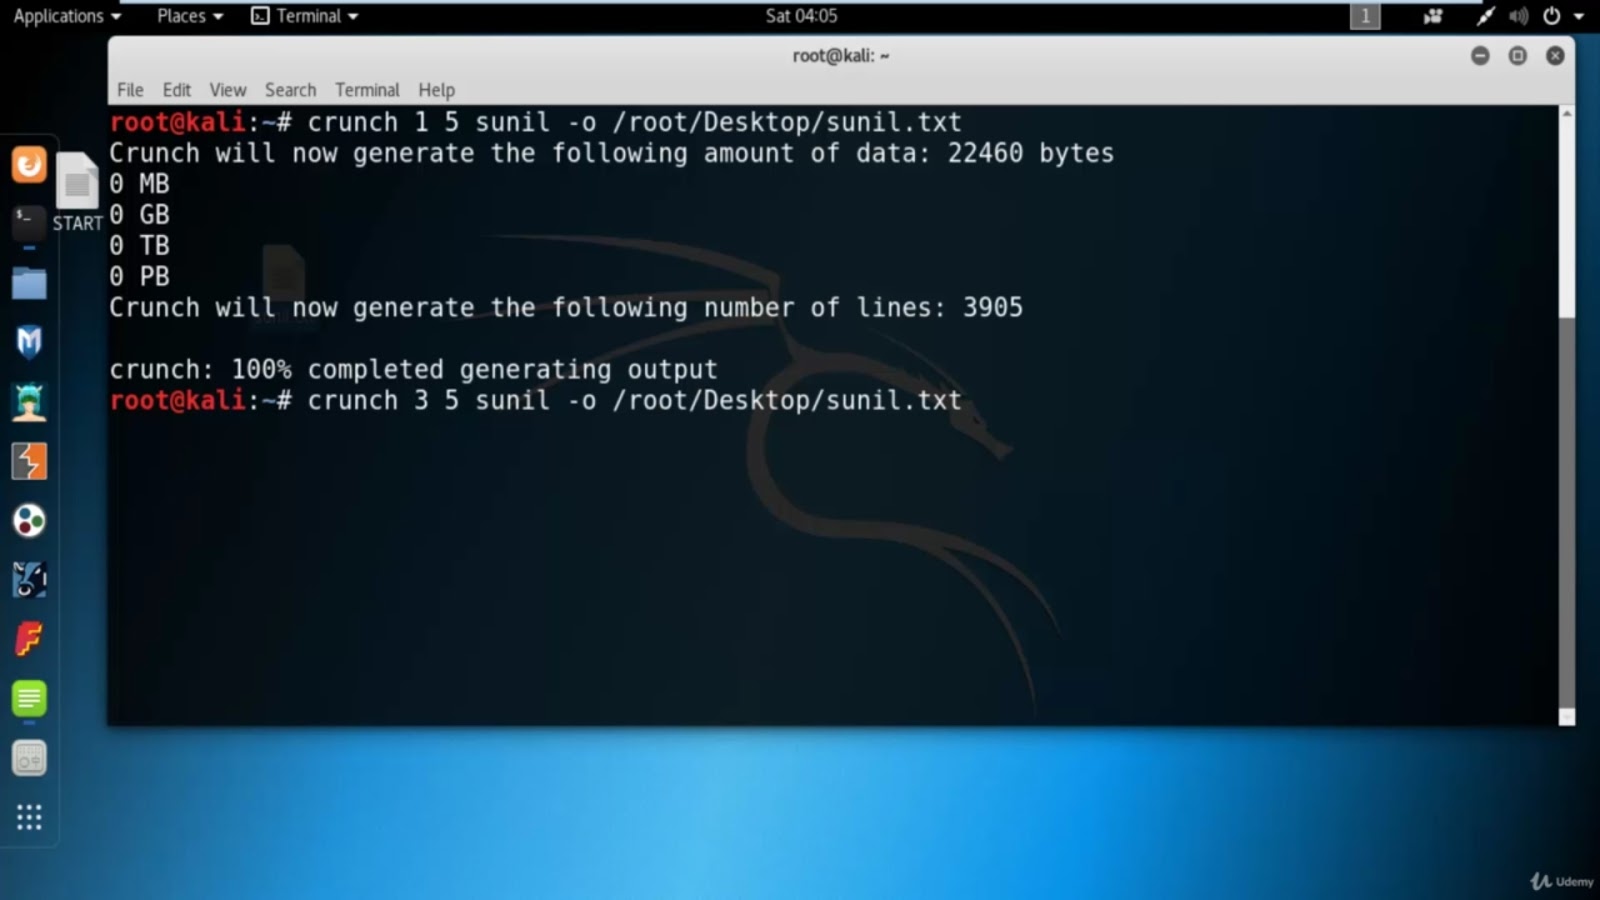This screenshot has width=1600, height=900.
Task: Launch Firefox from the dock
Action: [x=29, y=164]
